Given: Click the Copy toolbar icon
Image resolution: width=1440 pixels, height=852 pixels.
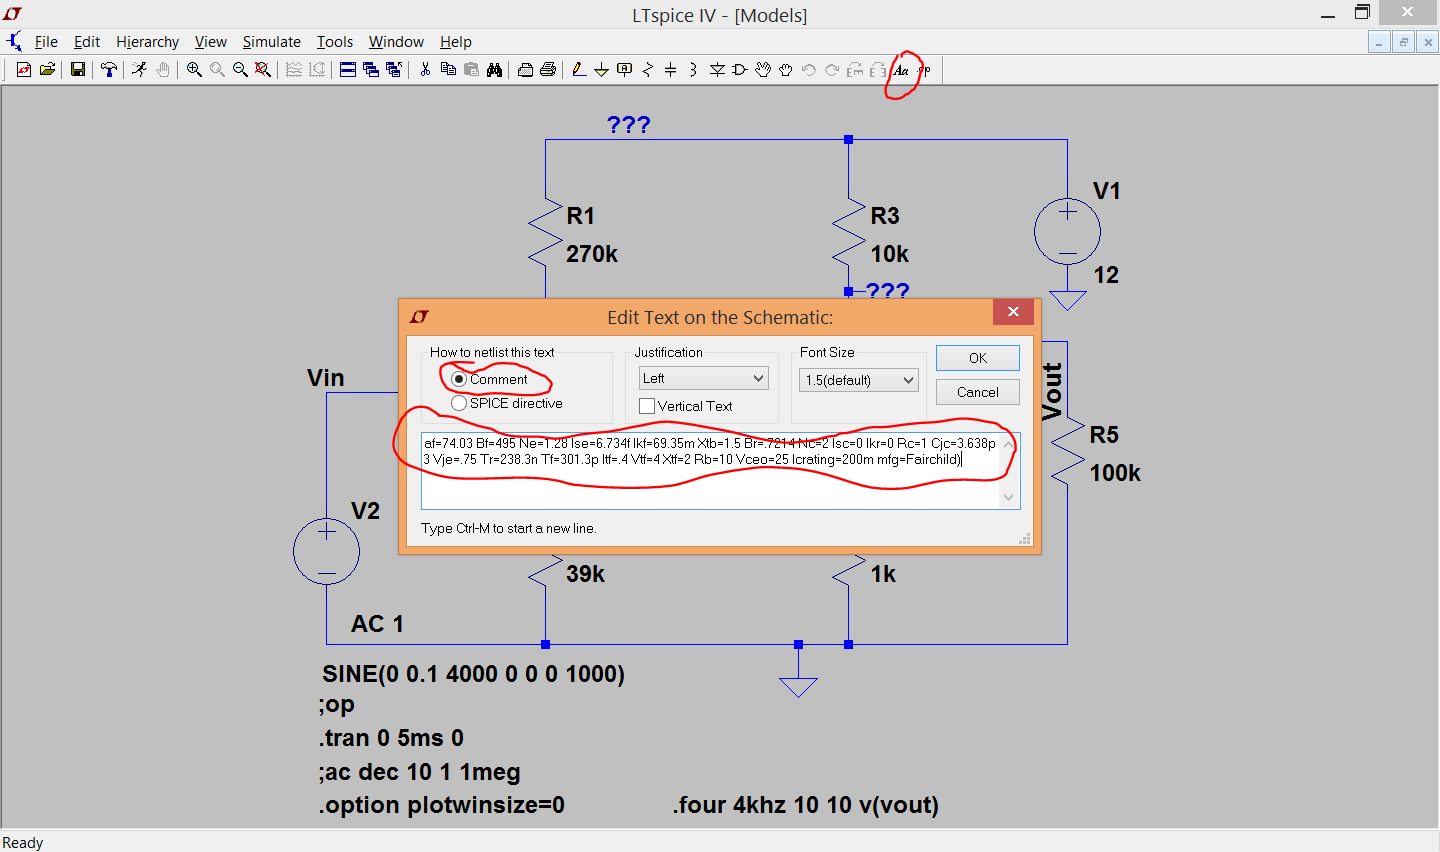Looking at the screenshot, I should tap(448, 70).
